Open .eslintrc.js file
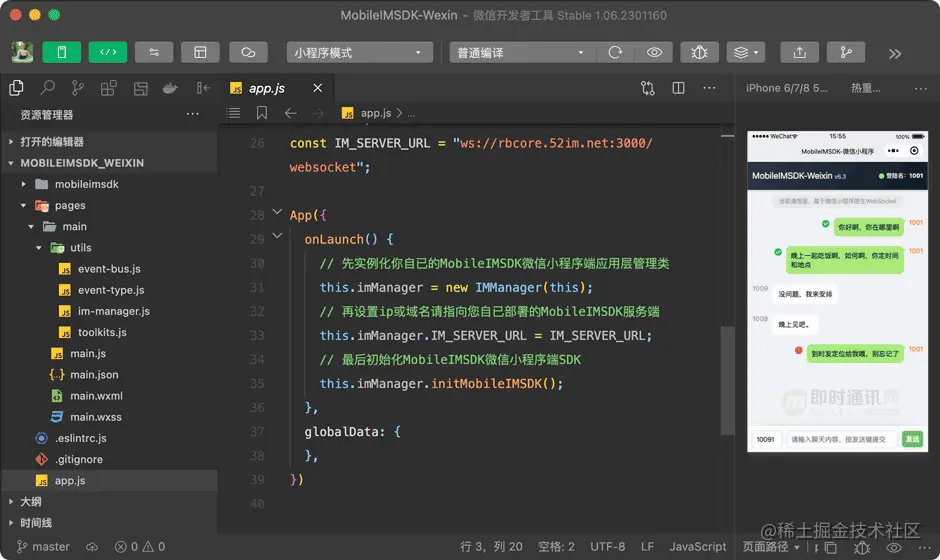This screenshot has width=940, height=560. tap(110, 438)
